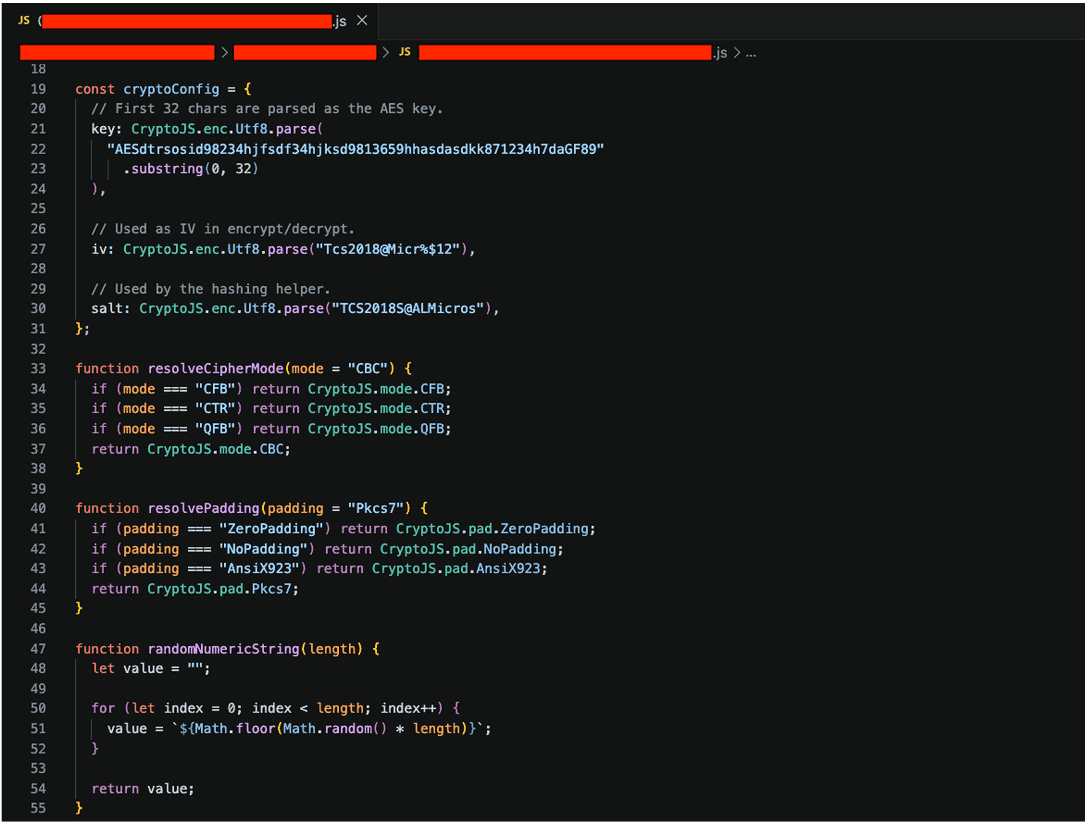Viewport: 1086px width, 822px height.
Task: Select the second redacted breadcrumb segment
Action: tap(305, 53)
